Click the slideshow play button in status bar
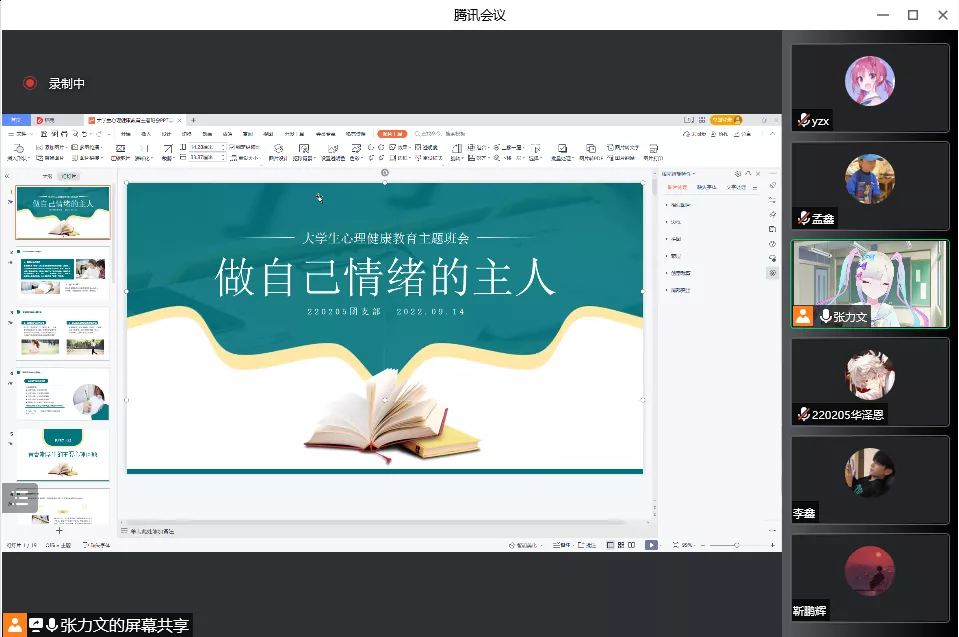The image size is (959, 637). (651, 545)
